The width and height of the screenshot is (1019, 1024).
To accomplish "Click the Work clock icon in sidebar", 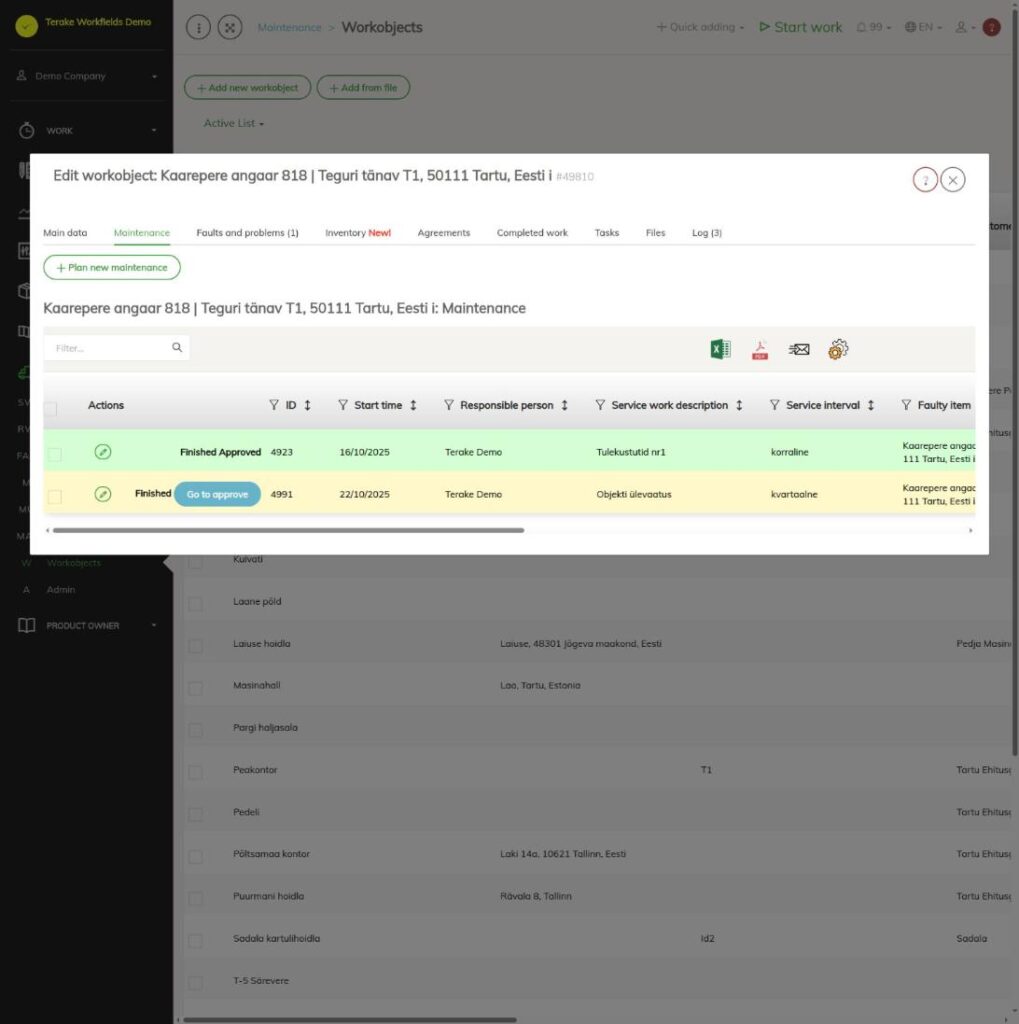I will click(x=27, y=131).
